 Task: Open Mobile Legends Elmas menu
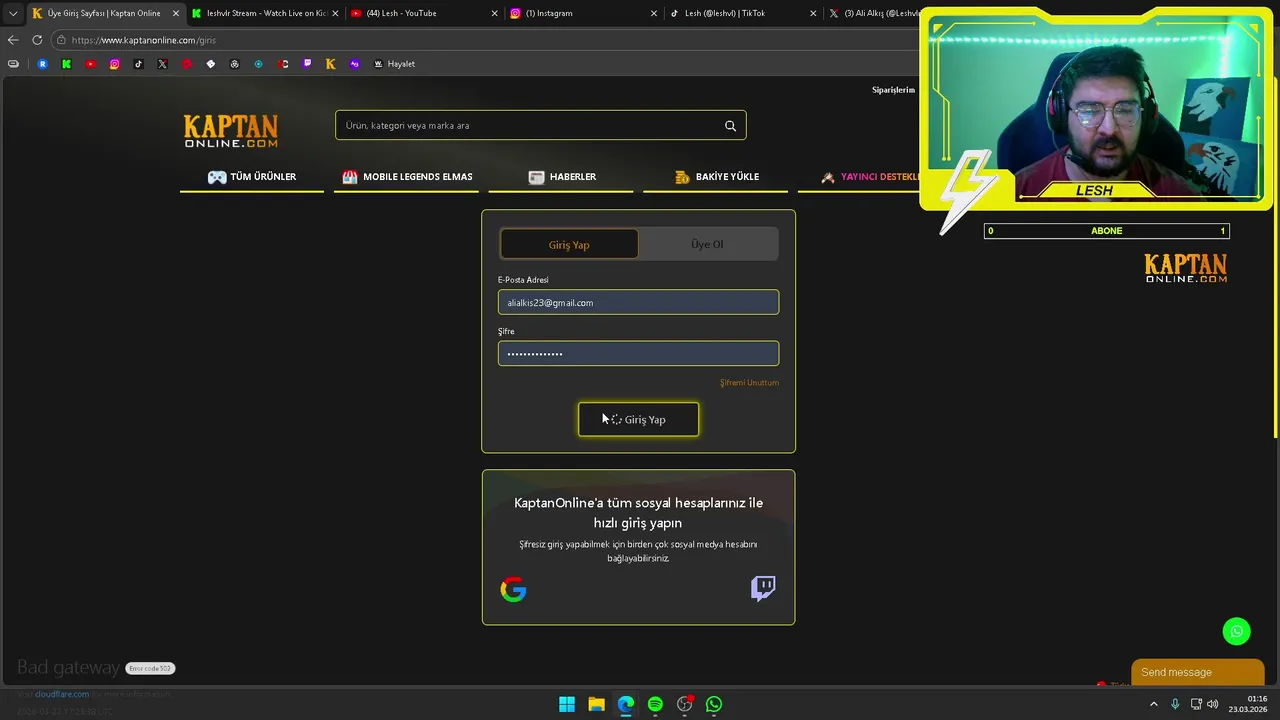pos(406,177)
